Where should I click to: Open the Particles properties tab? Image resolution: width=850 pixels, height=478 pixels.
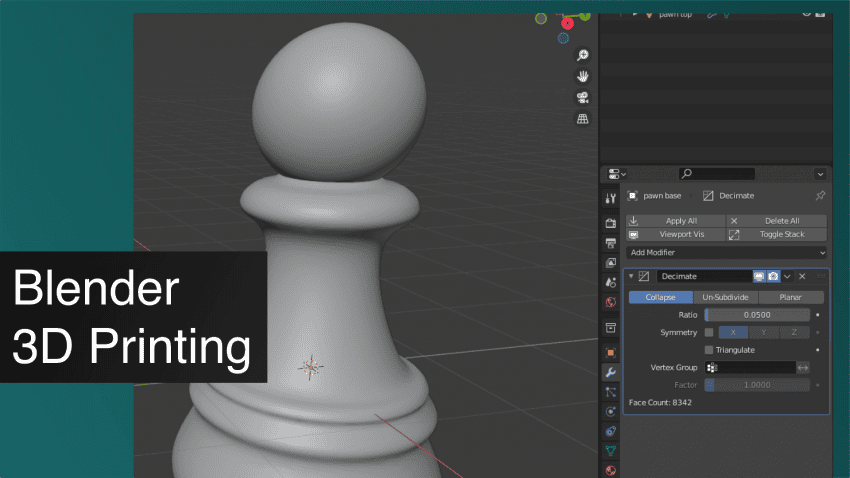pos(611,392)
